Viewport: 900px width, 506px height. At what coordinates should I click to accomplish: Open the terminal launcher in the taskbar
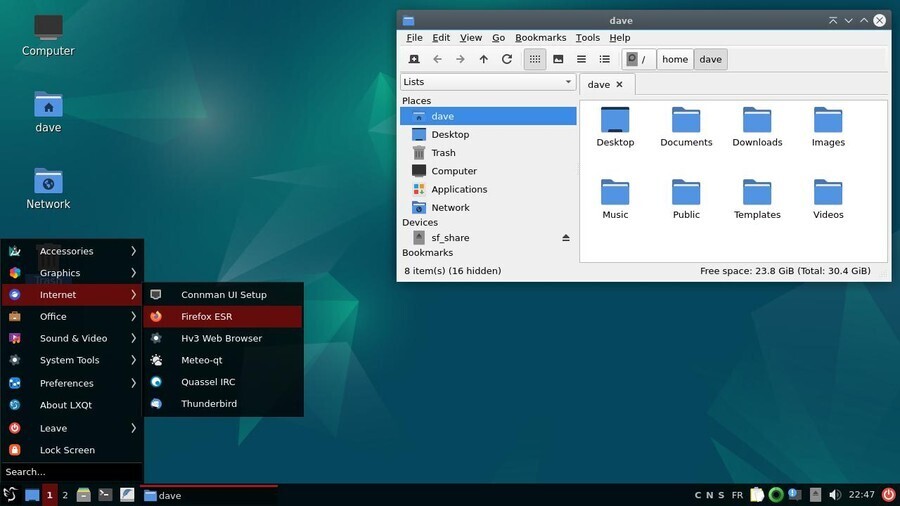105,495
